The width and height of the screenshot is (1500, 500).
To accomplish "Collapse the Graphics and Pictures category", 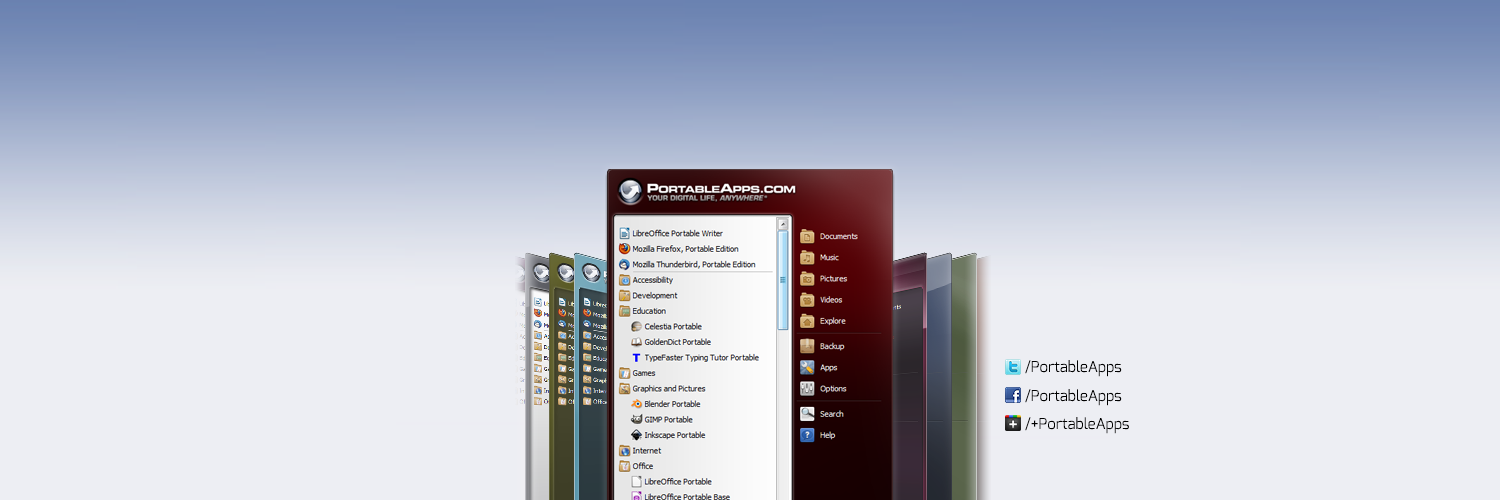I will [662, 388].
